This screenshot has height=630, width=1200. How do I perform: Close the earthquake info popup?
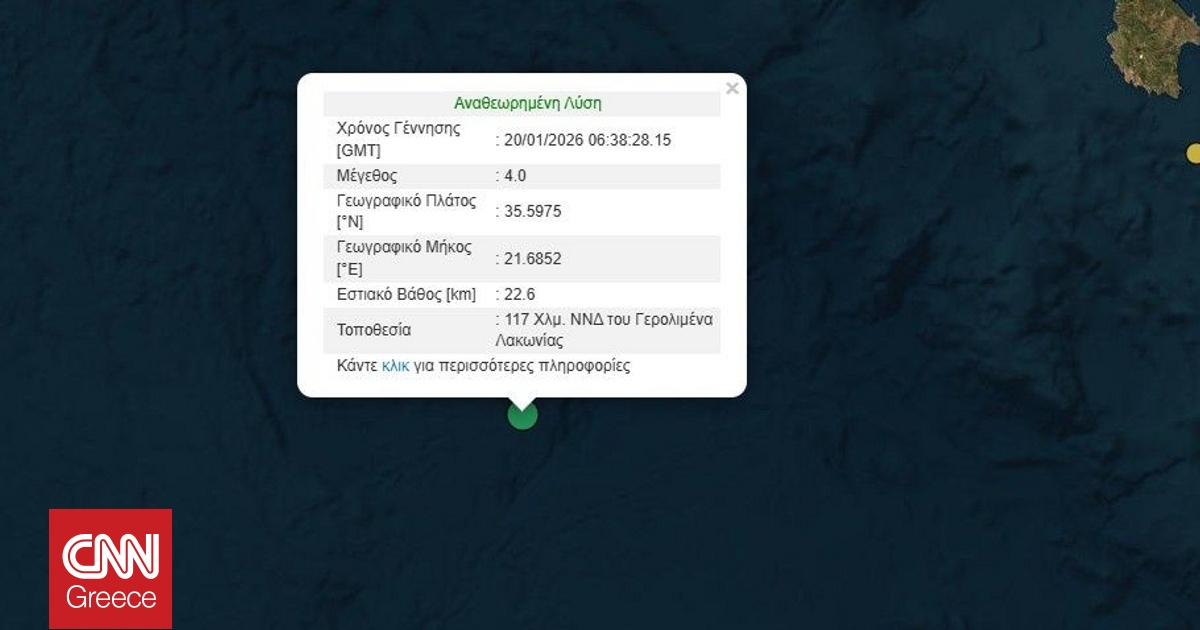[732, 89]
